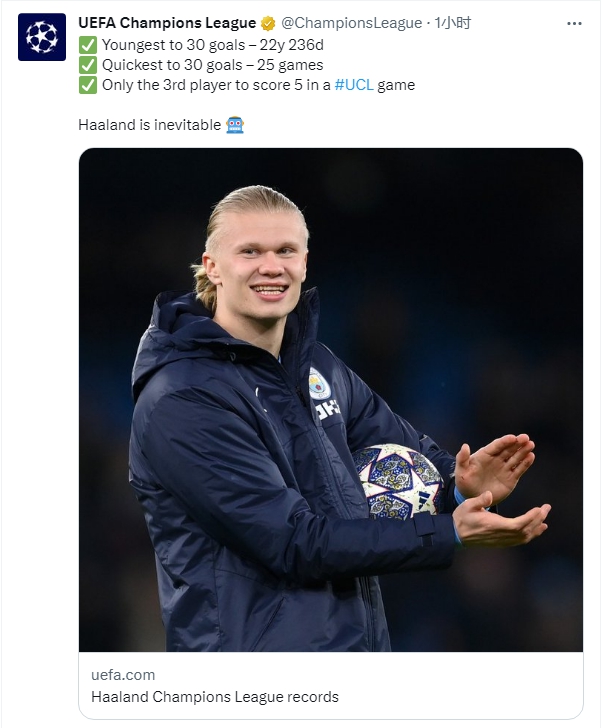602x728 pixels.
Task: Click the @ChampionsLeague handle
Action: pos(351,23)
